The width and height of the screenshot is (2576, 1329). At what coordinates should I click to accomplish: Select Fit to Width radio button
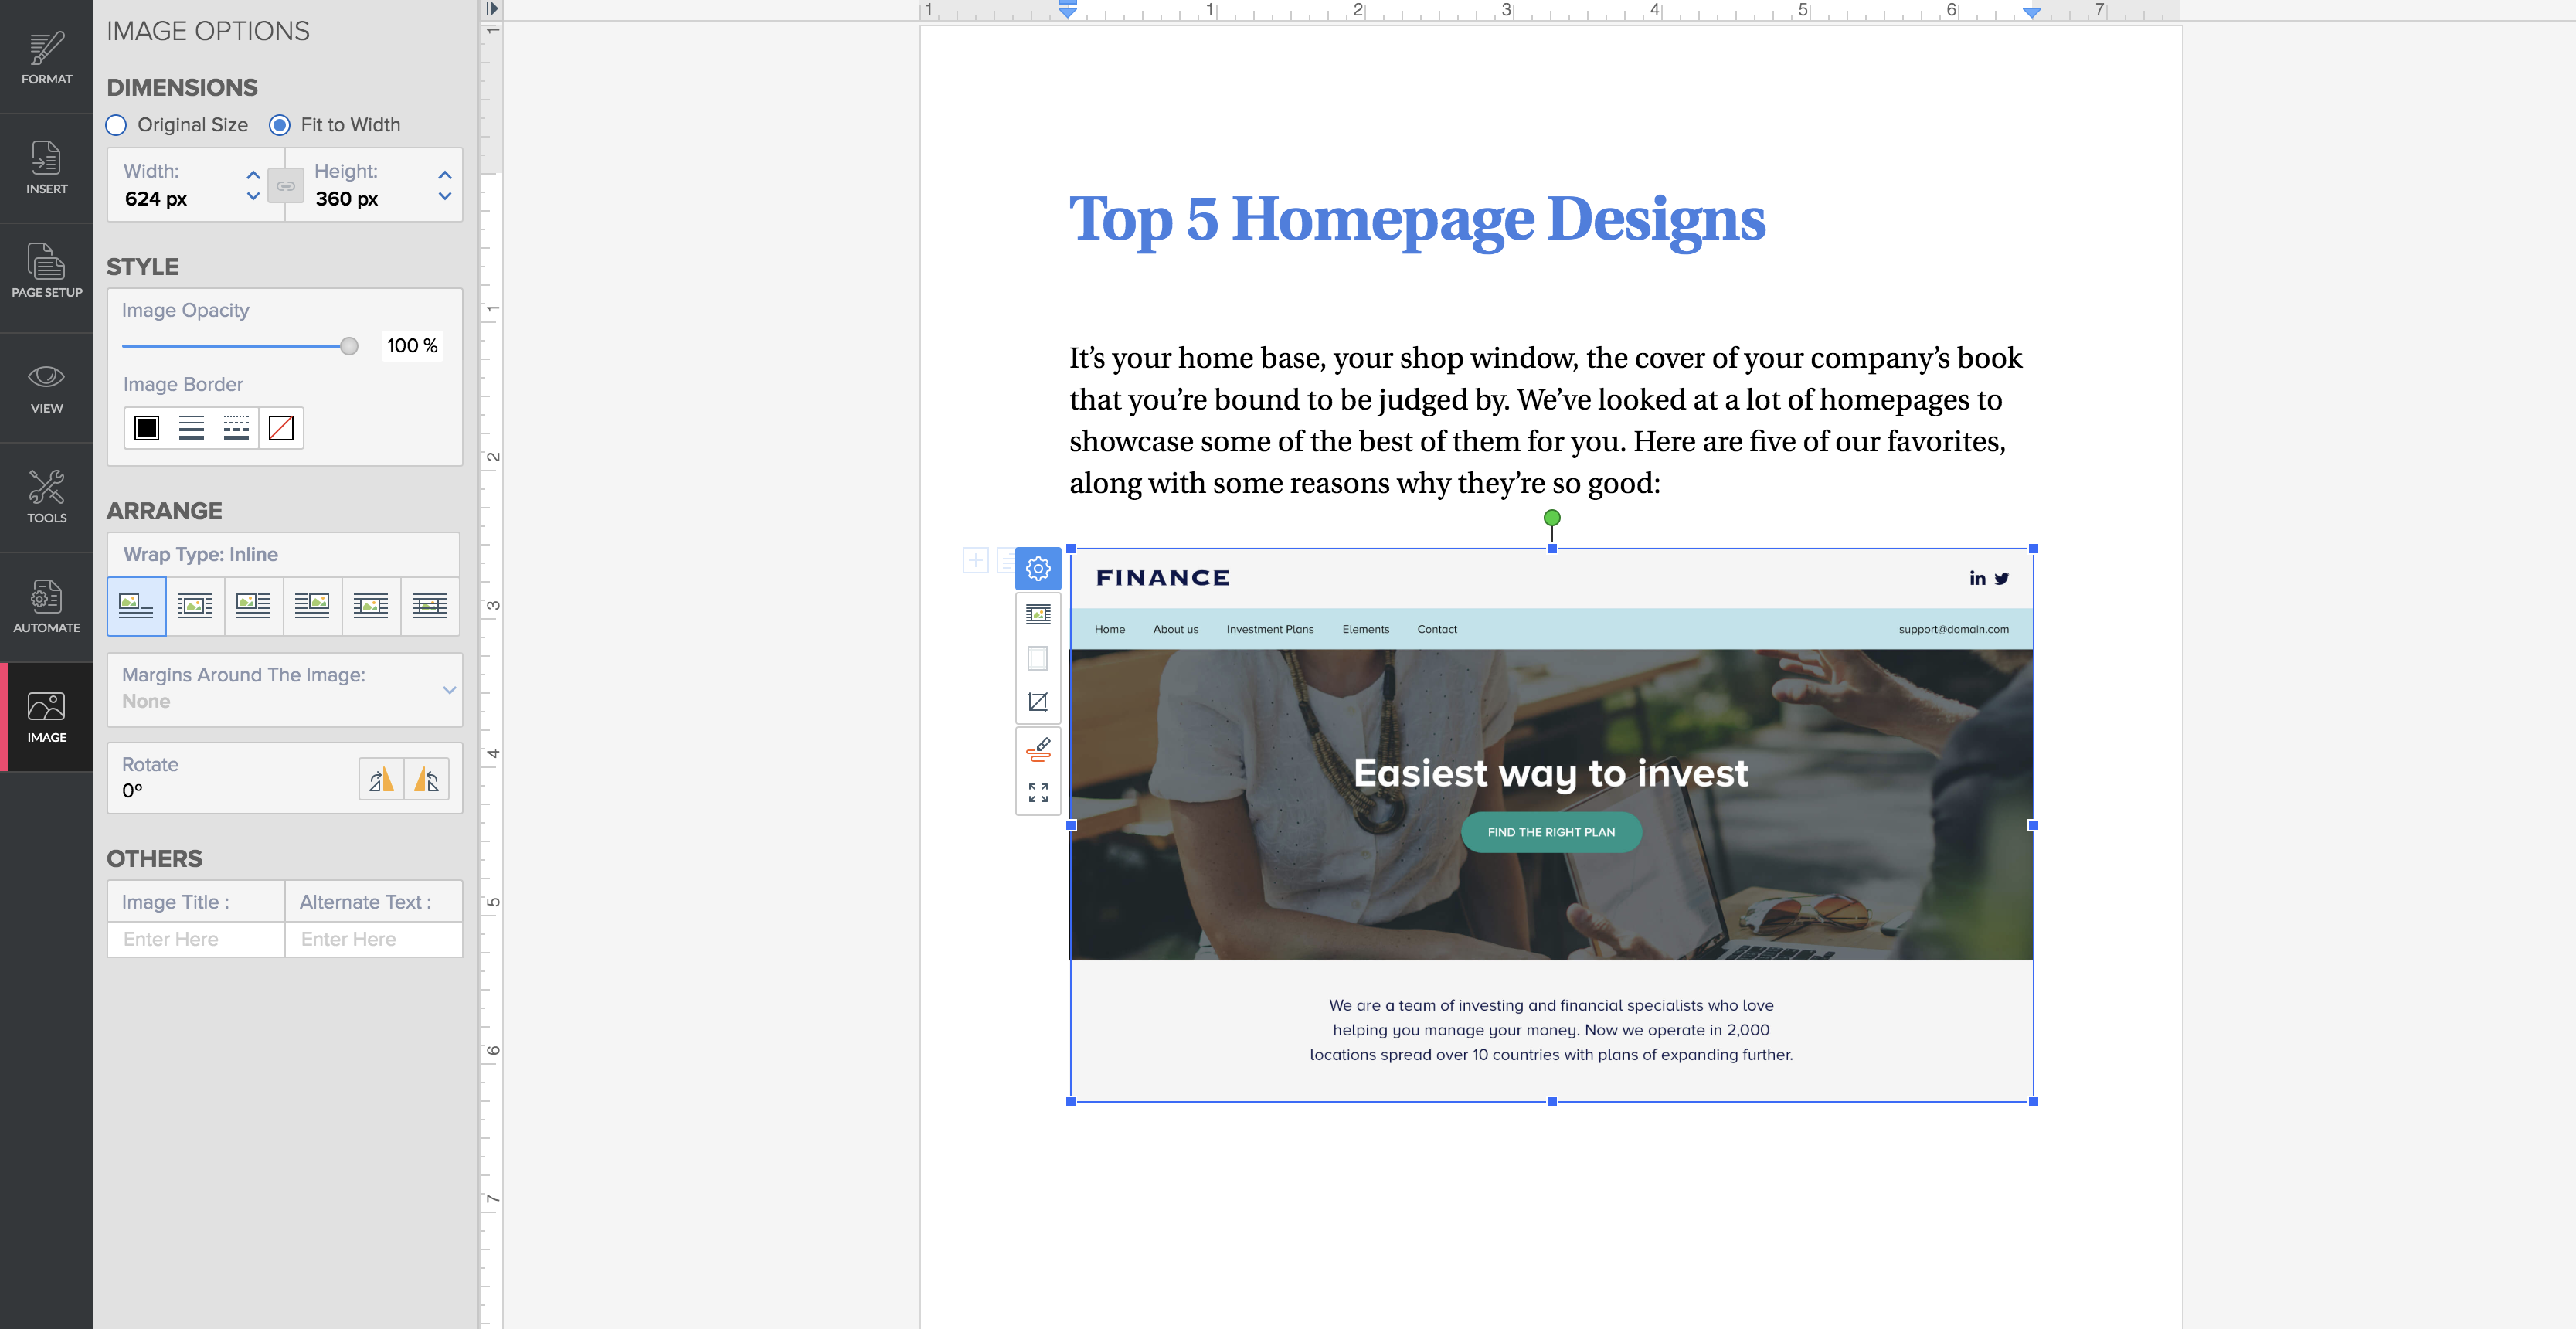click(280, 125)
